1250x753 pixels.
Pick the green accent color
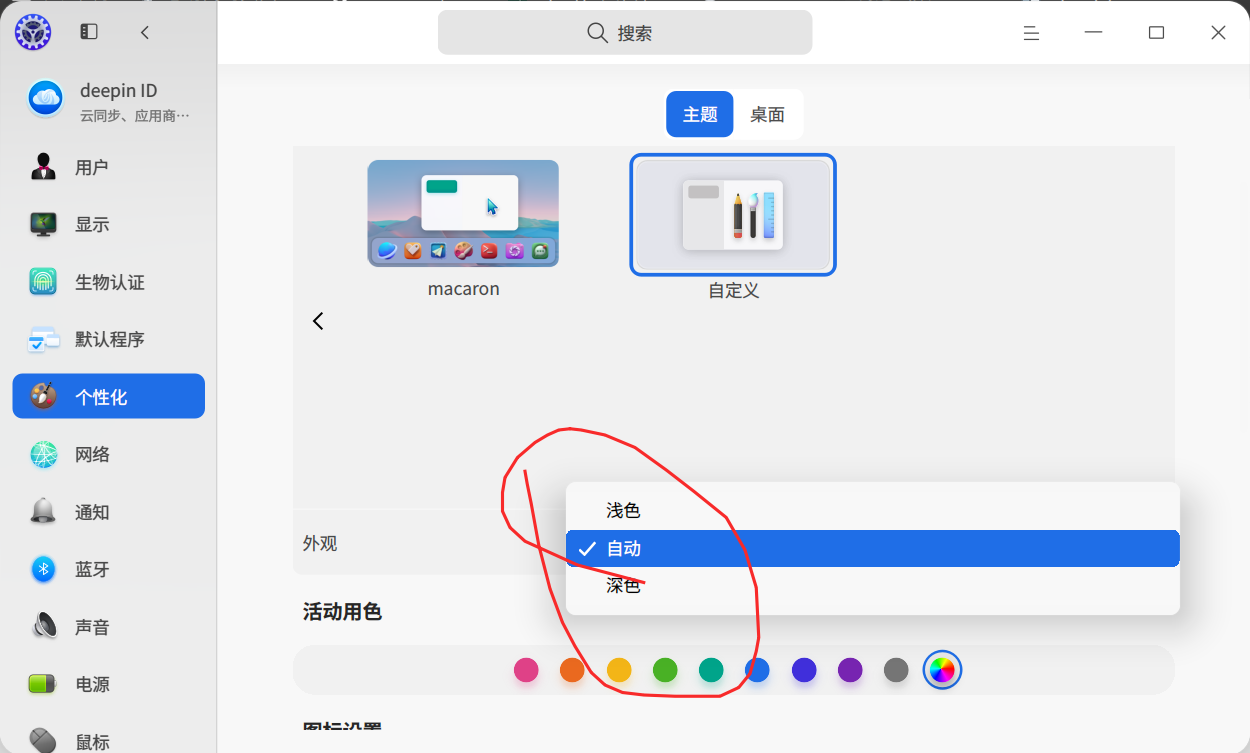tap(665, 670)
